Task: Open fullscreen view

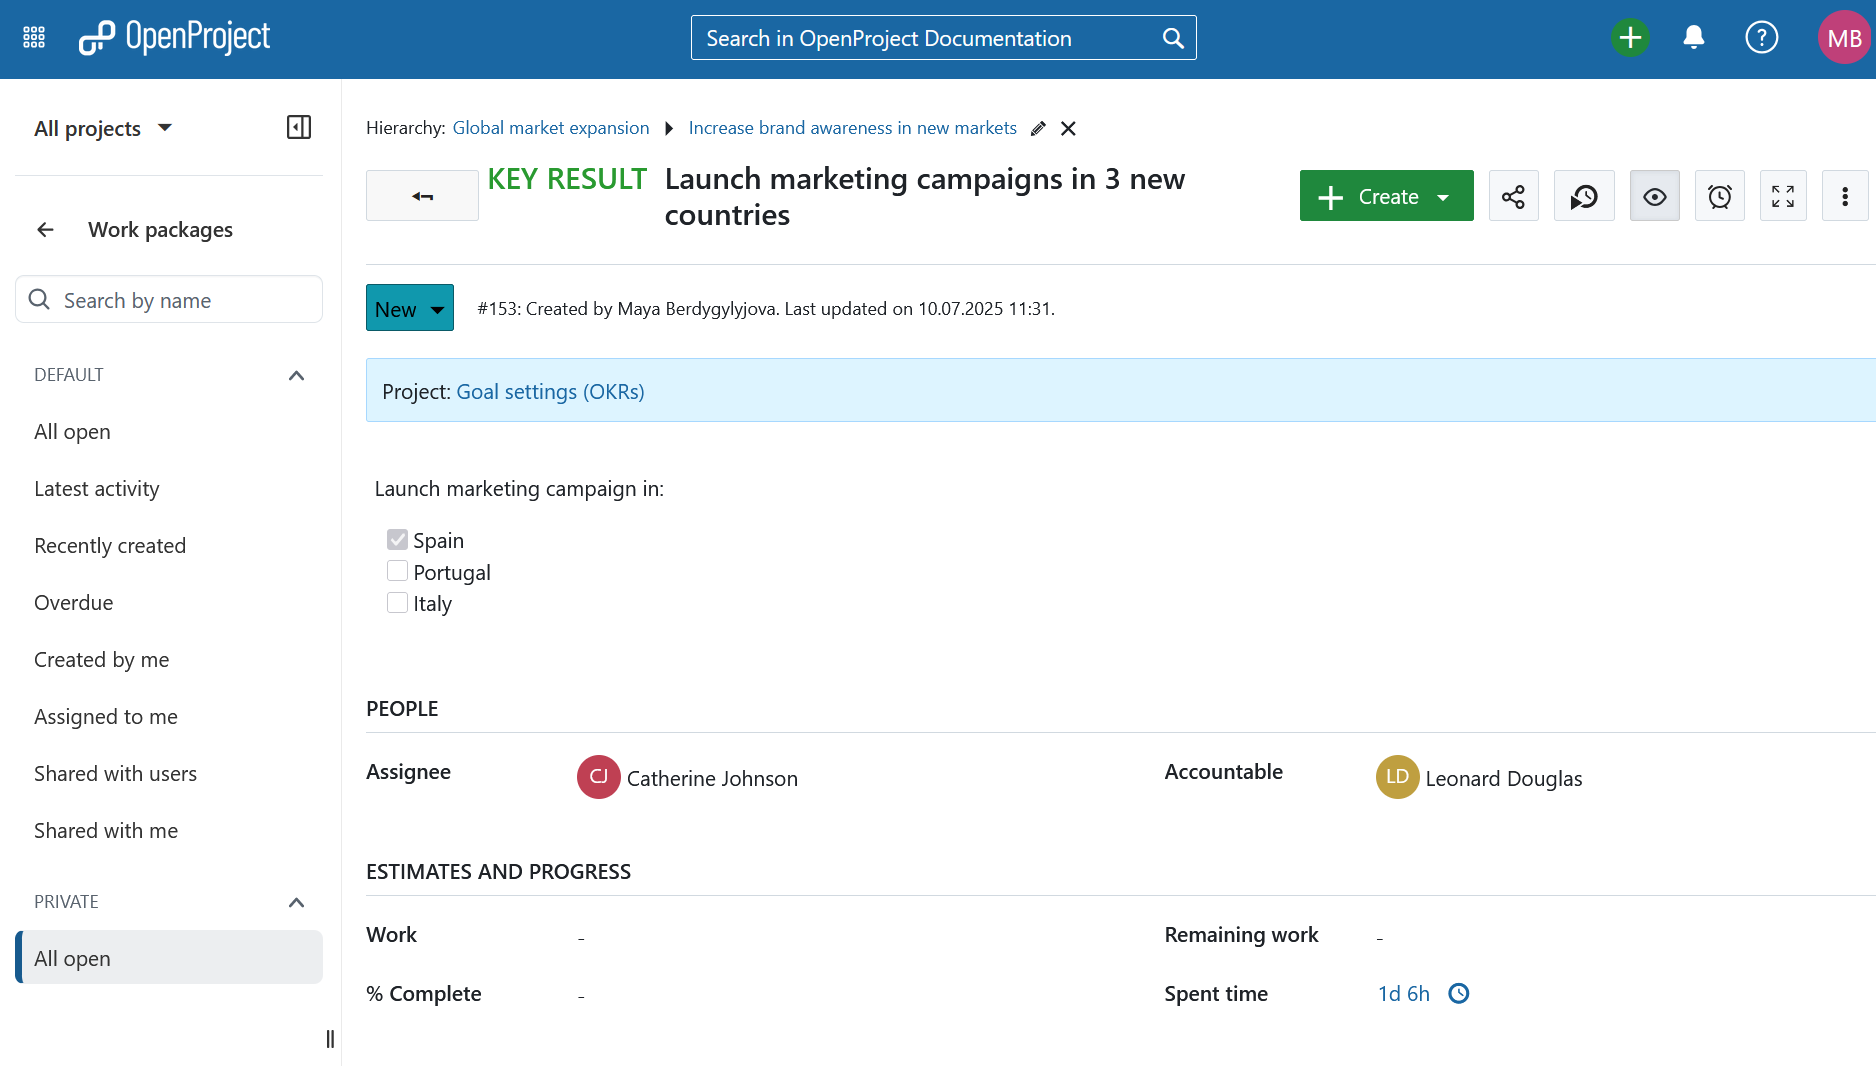Action: tap(1783, 196)
